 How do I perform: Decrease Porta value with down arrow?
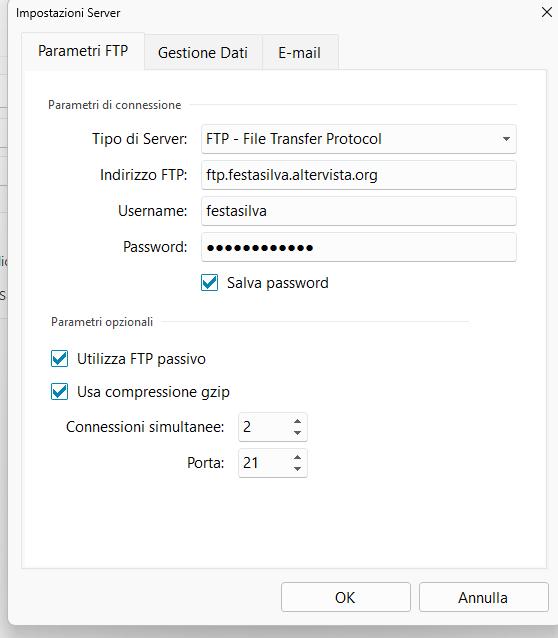298,469
